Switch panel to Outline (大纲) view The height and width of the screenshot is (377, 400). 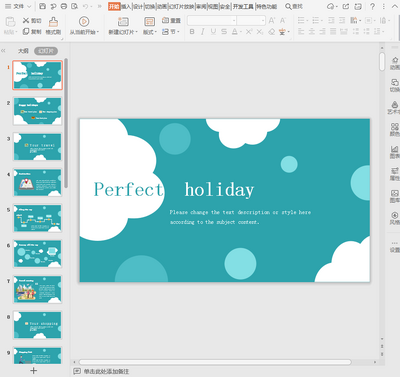(23, 51)
